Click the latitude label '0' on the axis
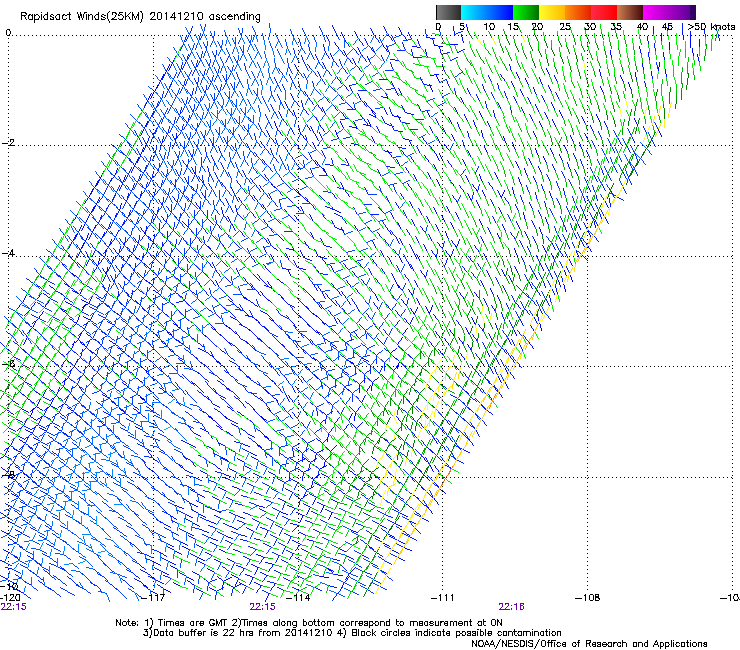This screenshot has height=650, width=740. pos(8,33)
